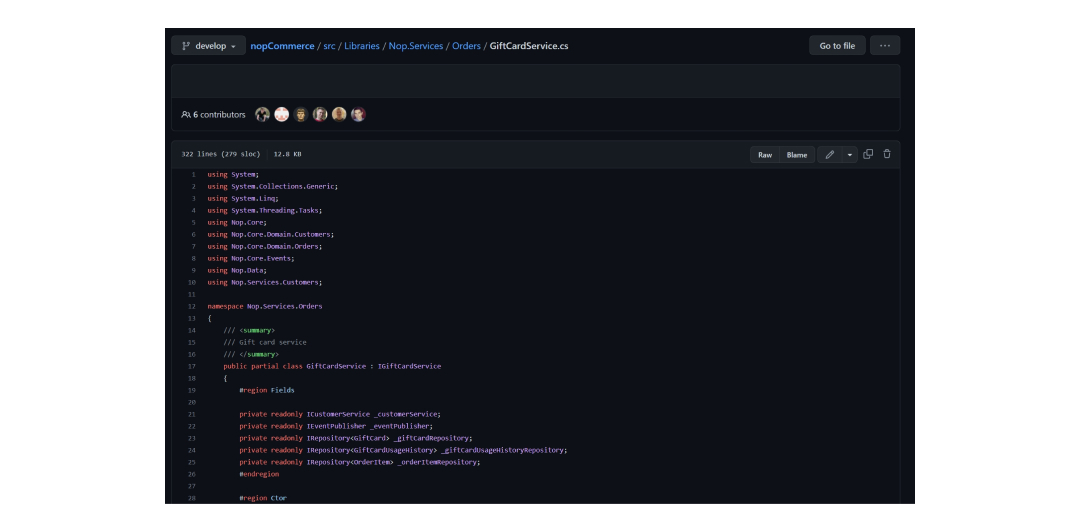Expand the edit options dropdown arrow

850,155
